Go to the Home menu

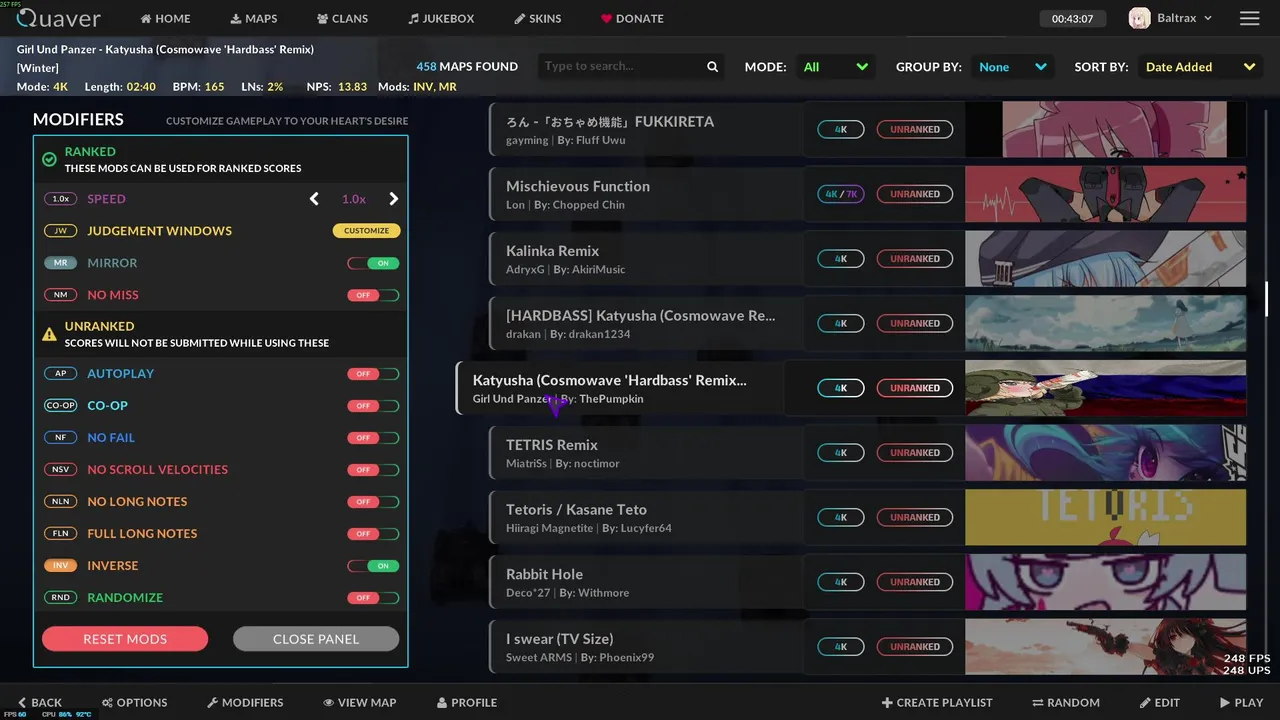(x=165, y=18)
